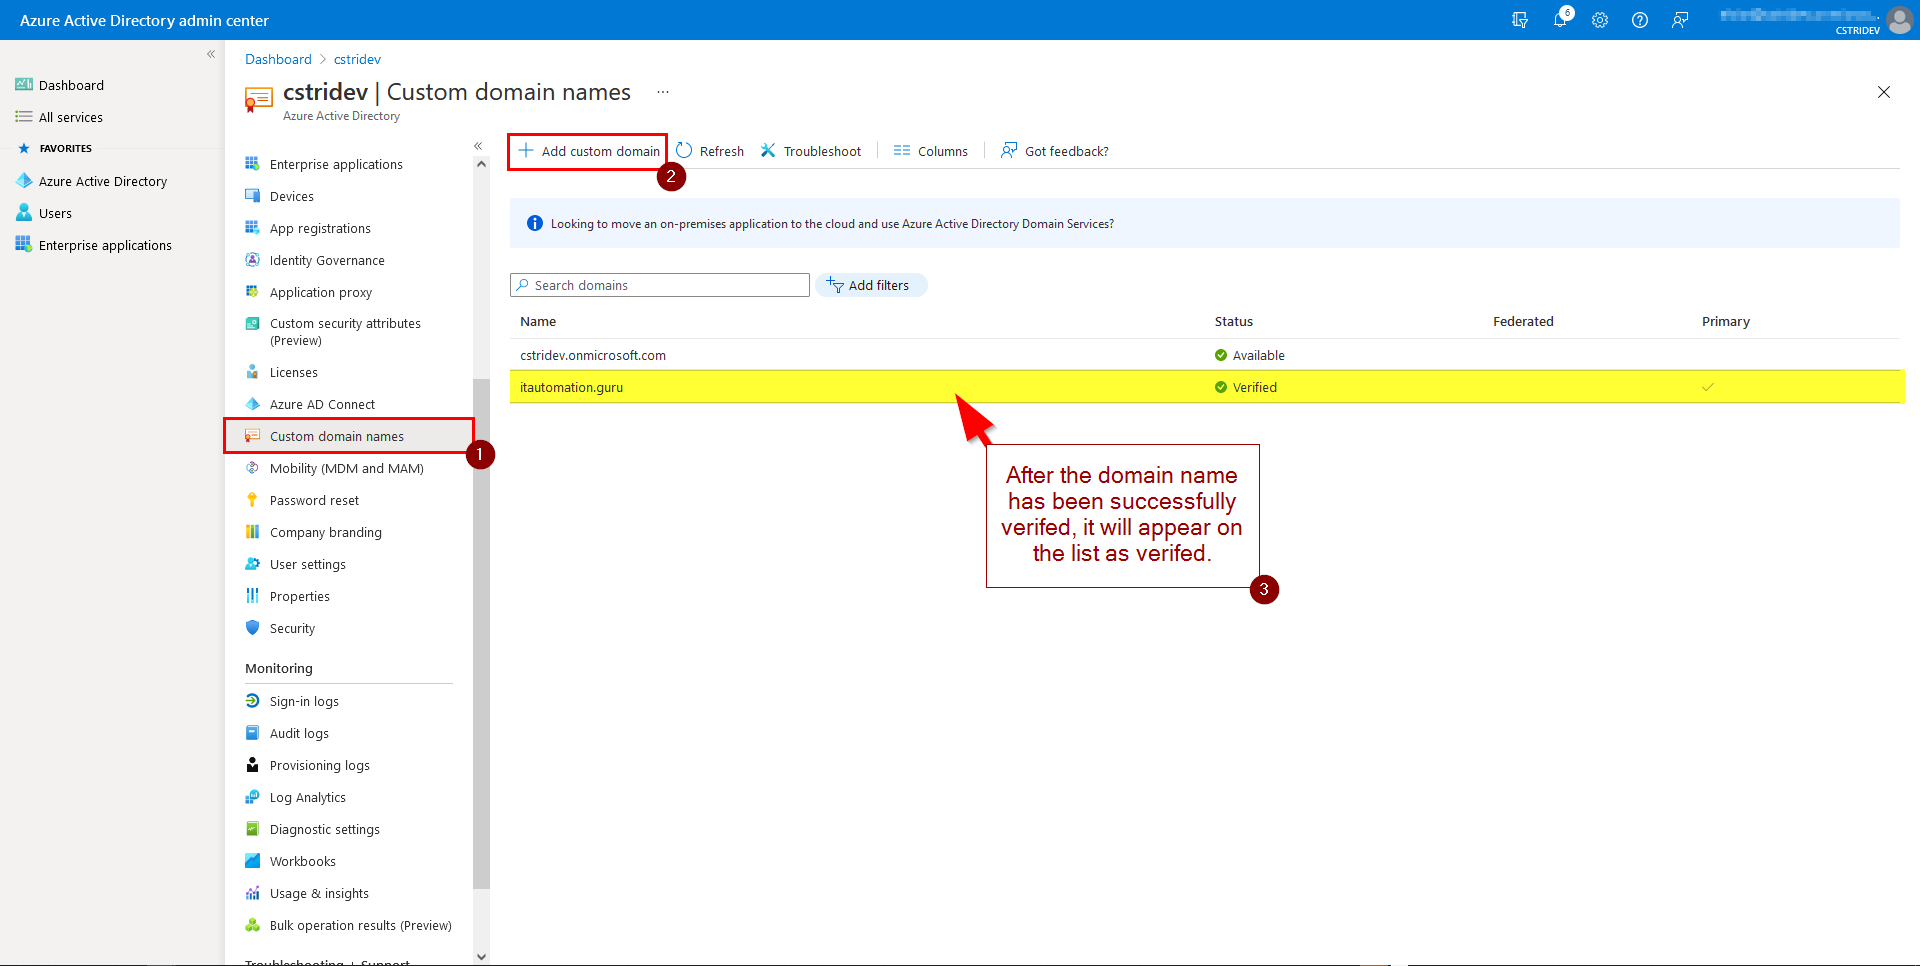The width and height of the screenshot is (1920, 966).
Task: Open All services in left navigation
Action: pos(71,117)
